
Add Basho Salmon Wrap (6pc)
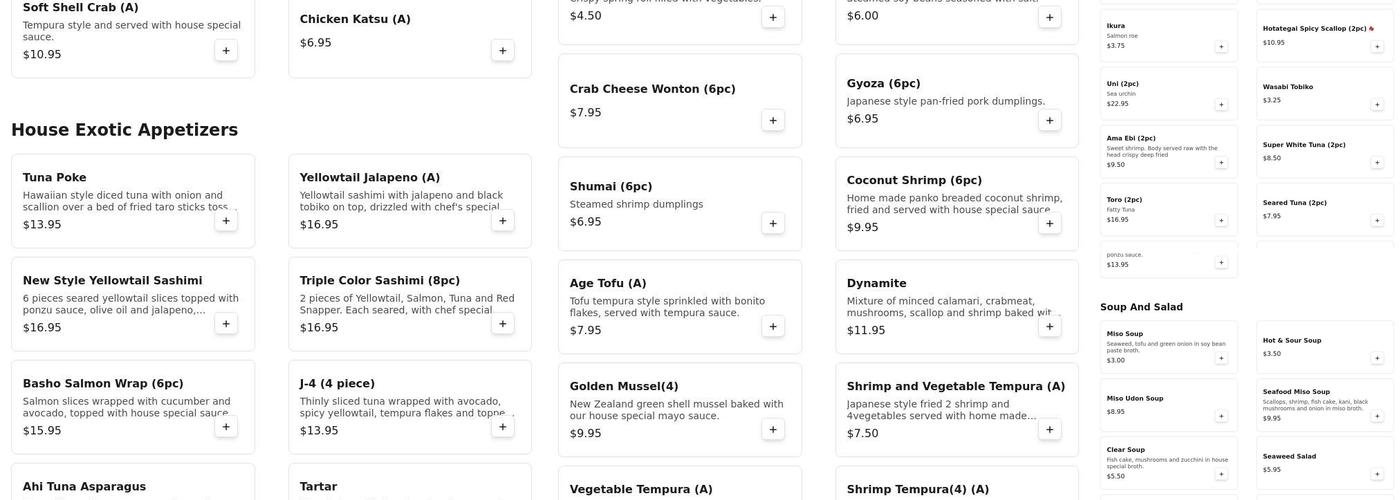(x=226, y=427)
